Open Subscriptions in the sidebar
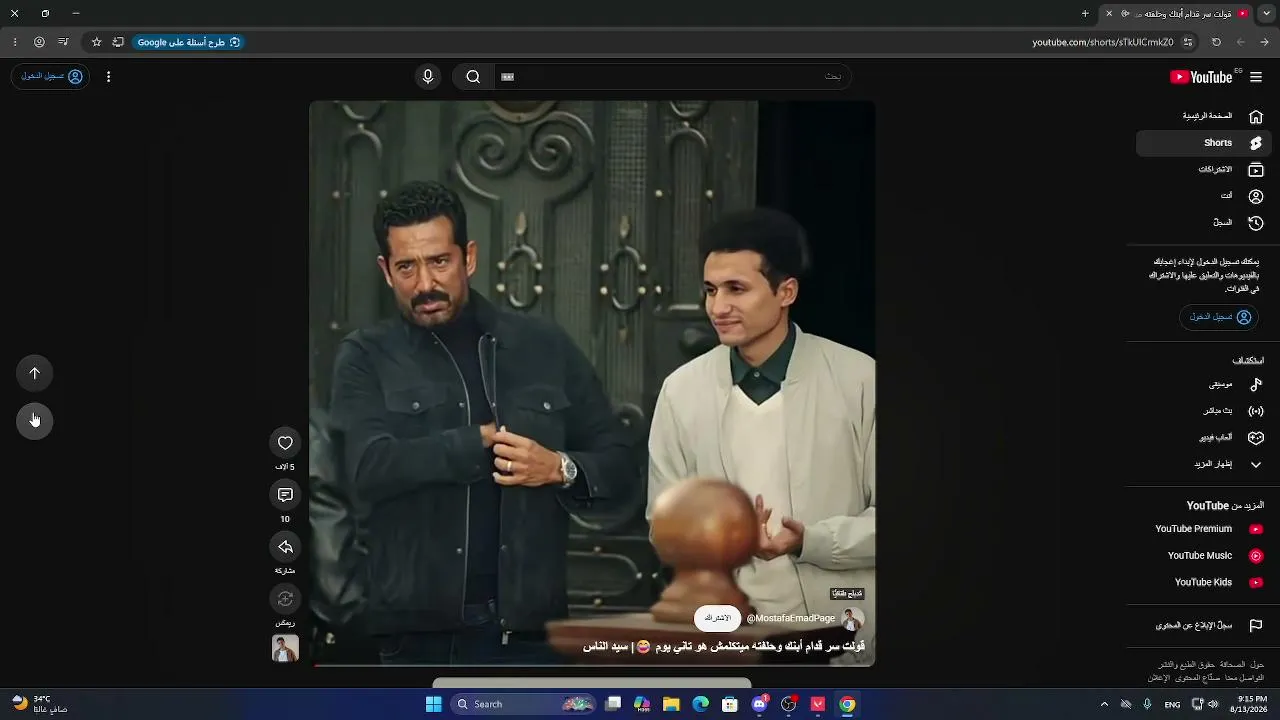This screenshot has height=720, width=1280. [x=1202, y=170]
